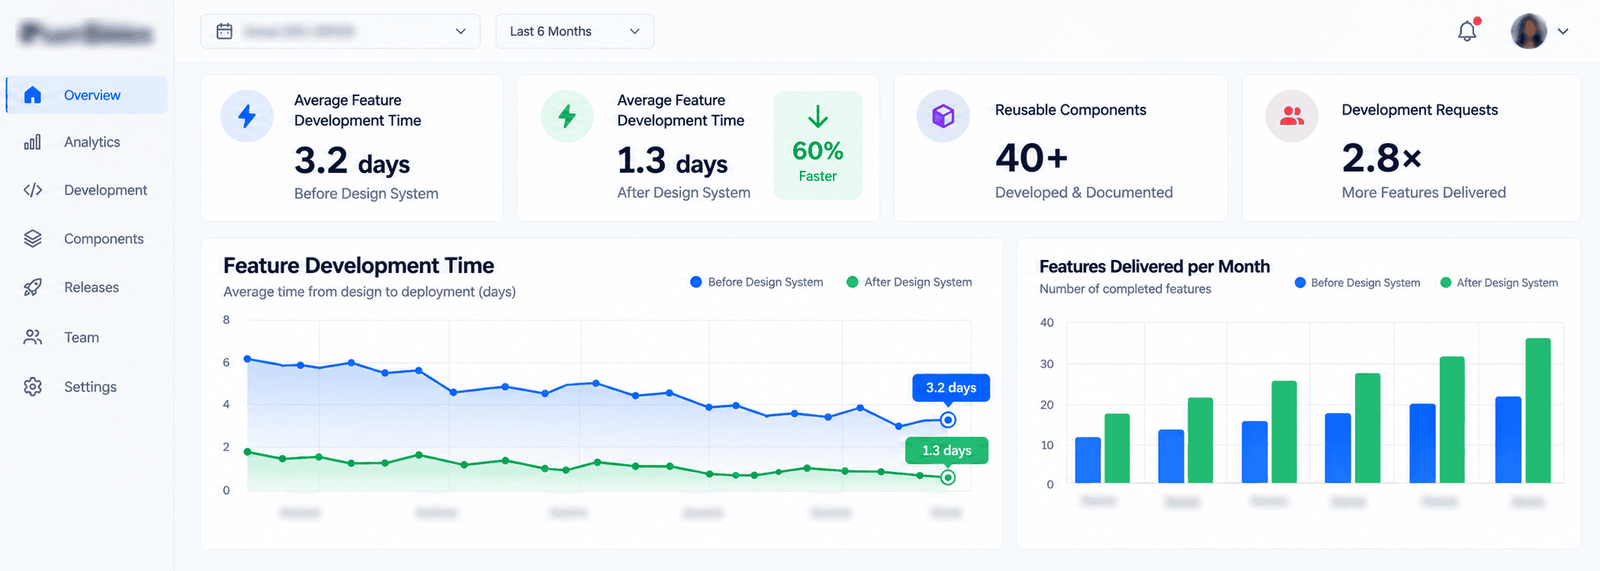
Task: Open notifications bell icon
Action: coord(1467,31)
